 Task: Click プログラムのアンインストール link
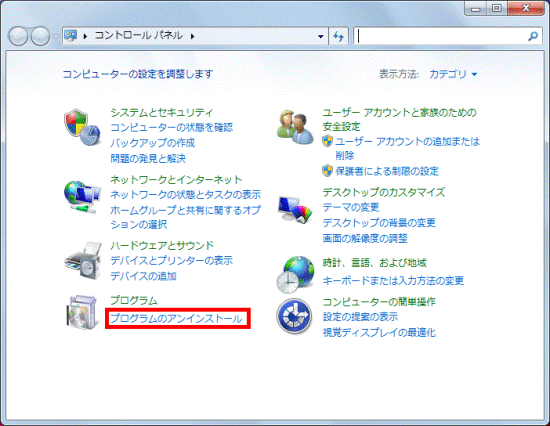176,319
